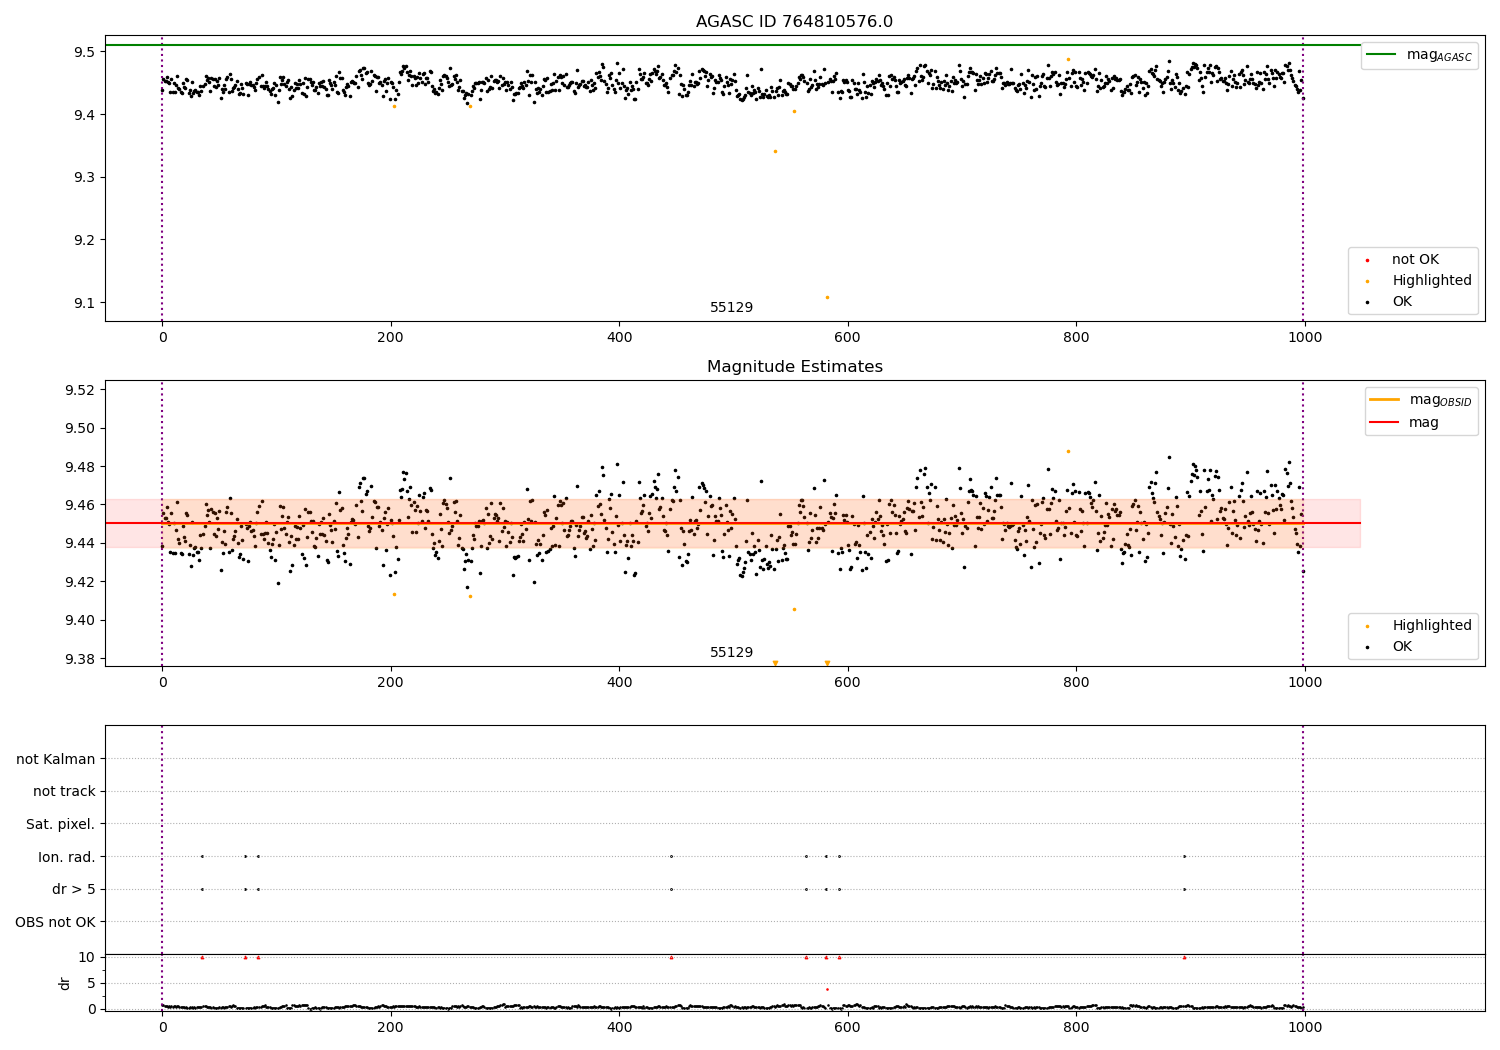1500x1050 pixels.
Task: Click the x-axis tick 800 under the AGASC ID plot
Action: 1076,338
